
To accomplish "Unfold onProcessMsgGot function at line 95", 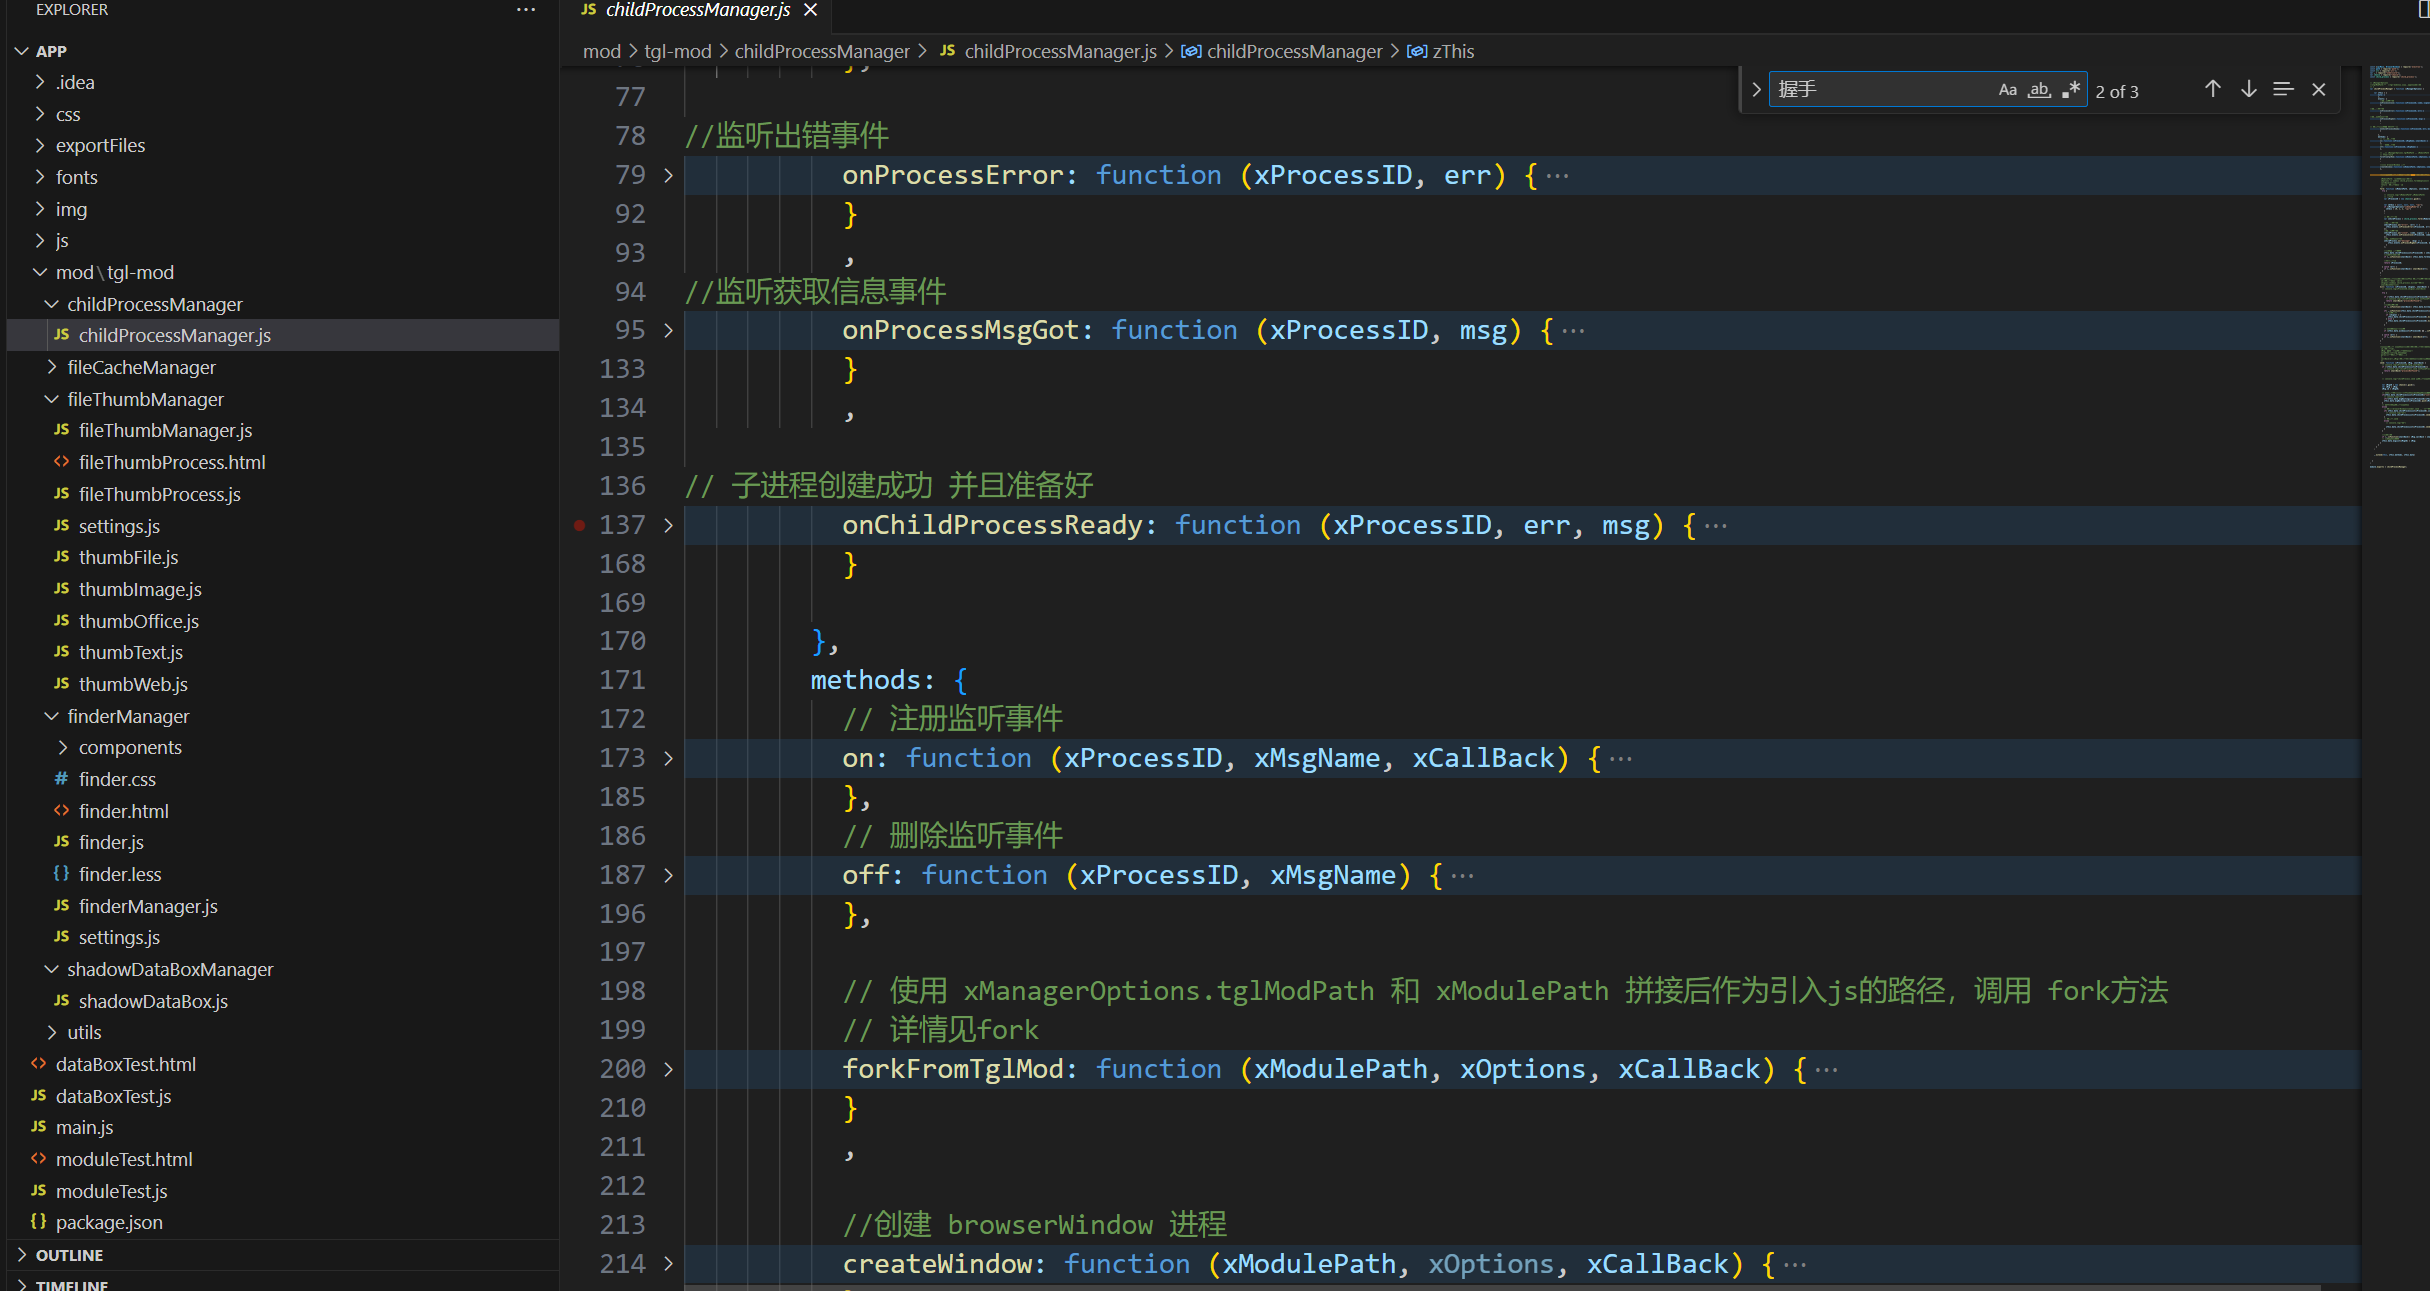I will [x=668, y=330].
